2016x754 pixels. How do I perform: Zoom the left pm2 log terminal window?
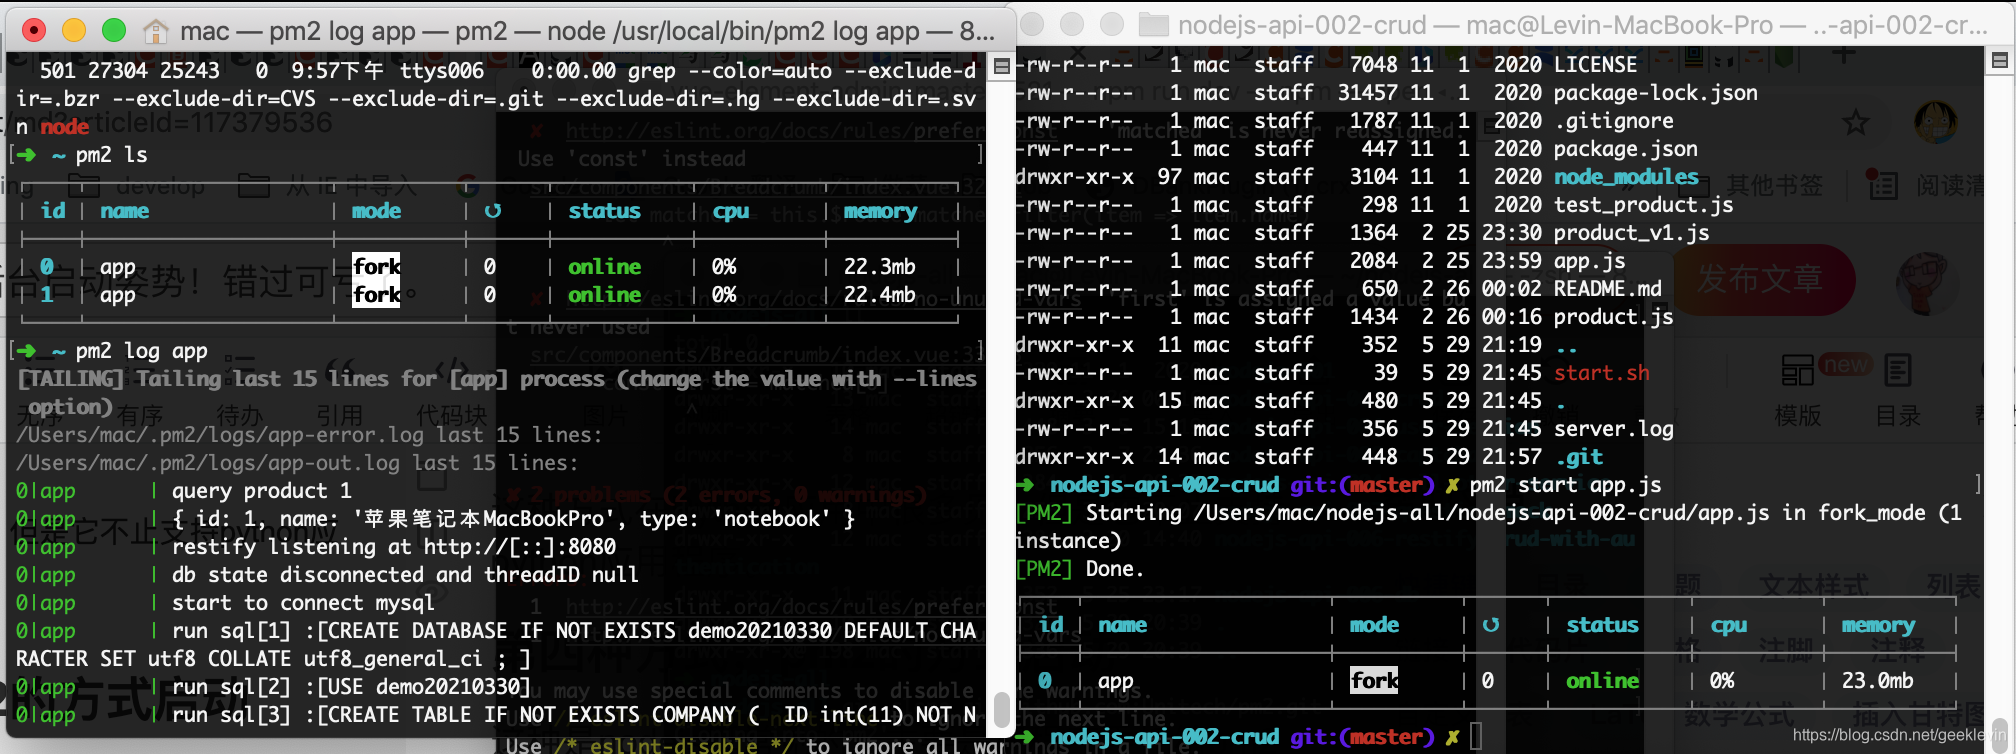click(x=114, y=31)
